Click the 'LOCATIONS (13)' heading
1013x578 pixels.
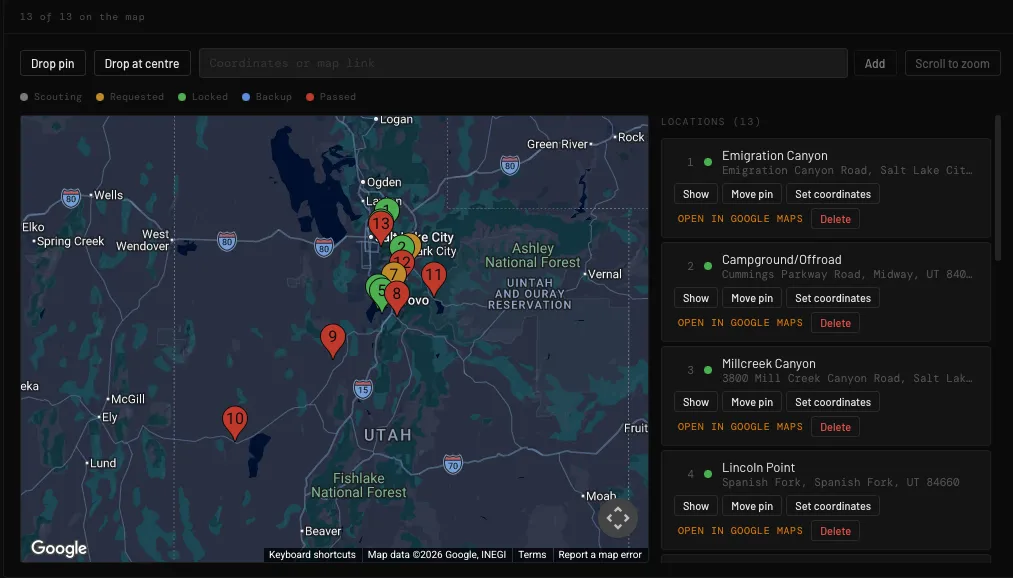[711, 121]
